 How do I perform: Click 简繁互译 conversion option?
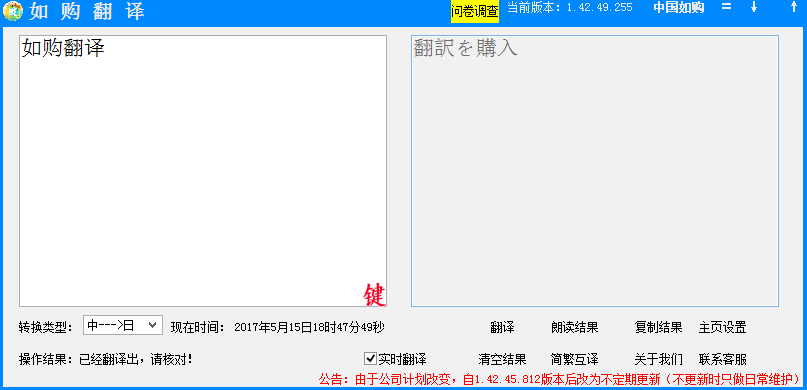tap(574, 359)
